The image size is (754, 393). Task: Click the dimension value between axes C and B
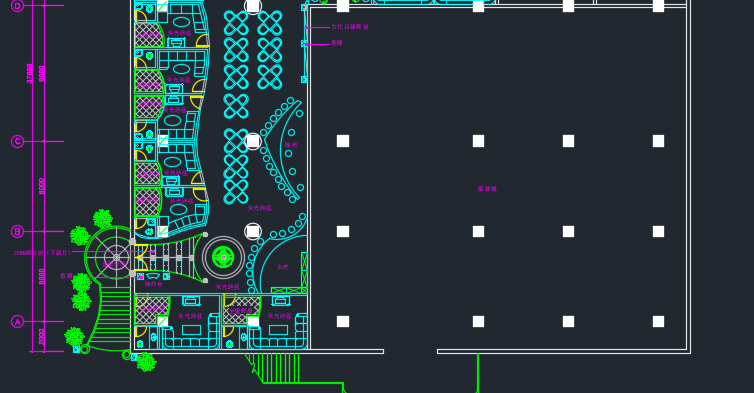tap(42, 186)
